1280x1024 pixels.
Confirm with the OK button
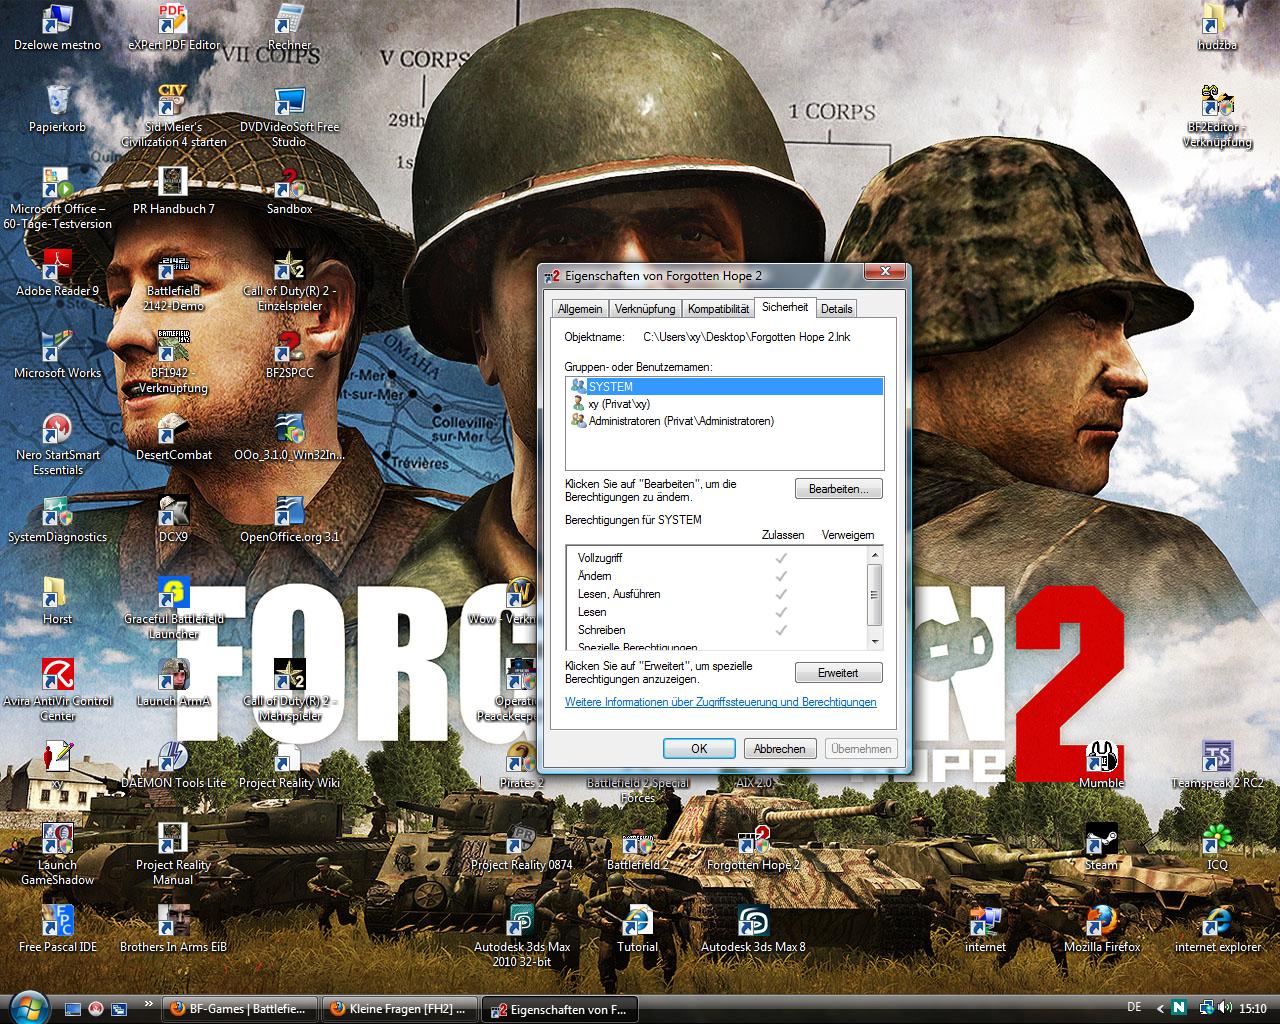point(699,748)
